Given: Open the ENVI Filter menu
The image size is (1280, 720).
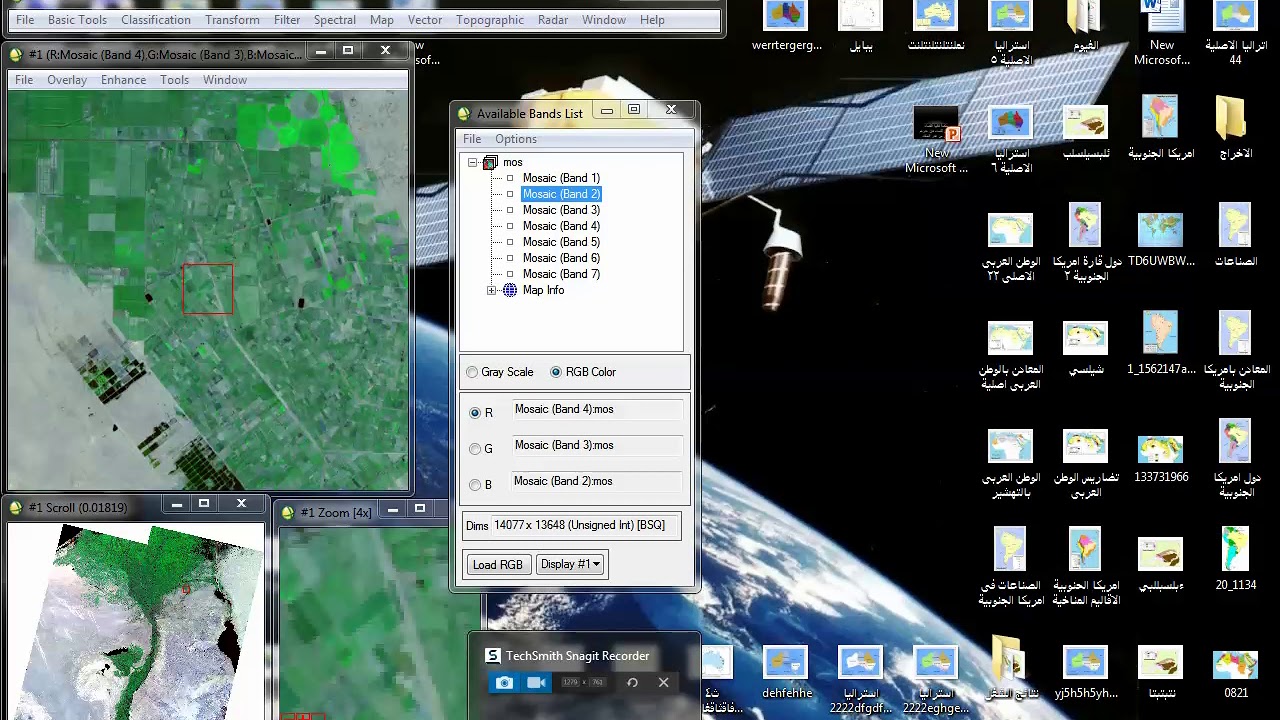Looking at the screenshot, I should pos(287,19).
